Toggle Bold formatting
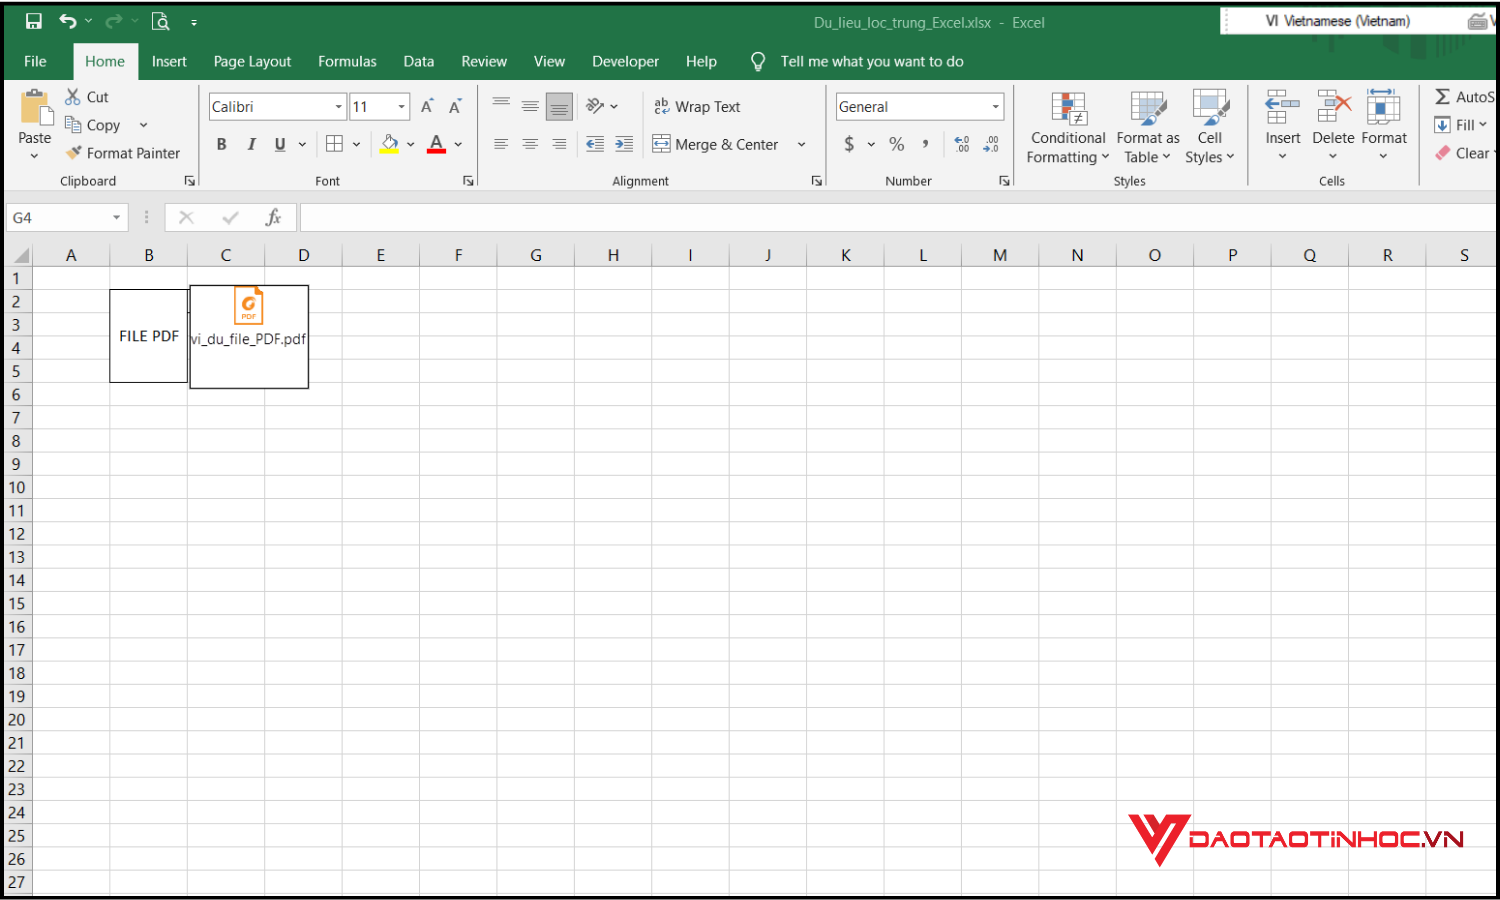 click(222, 144)
